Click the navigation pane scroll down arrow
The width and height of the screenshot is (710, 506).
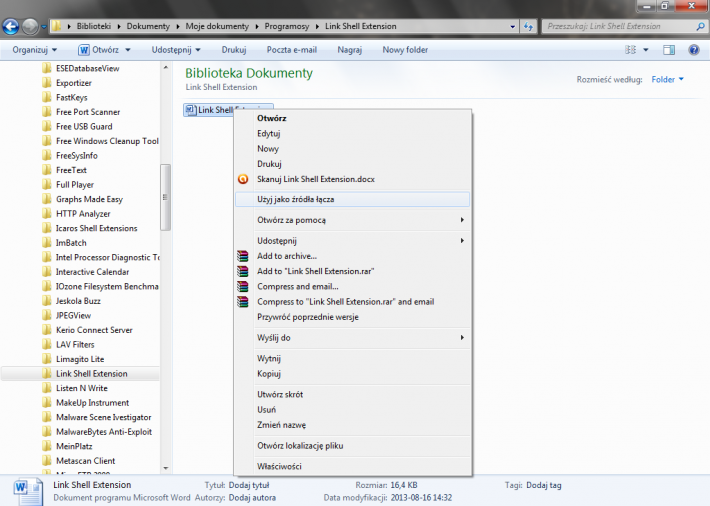click(x=165, y=468)
